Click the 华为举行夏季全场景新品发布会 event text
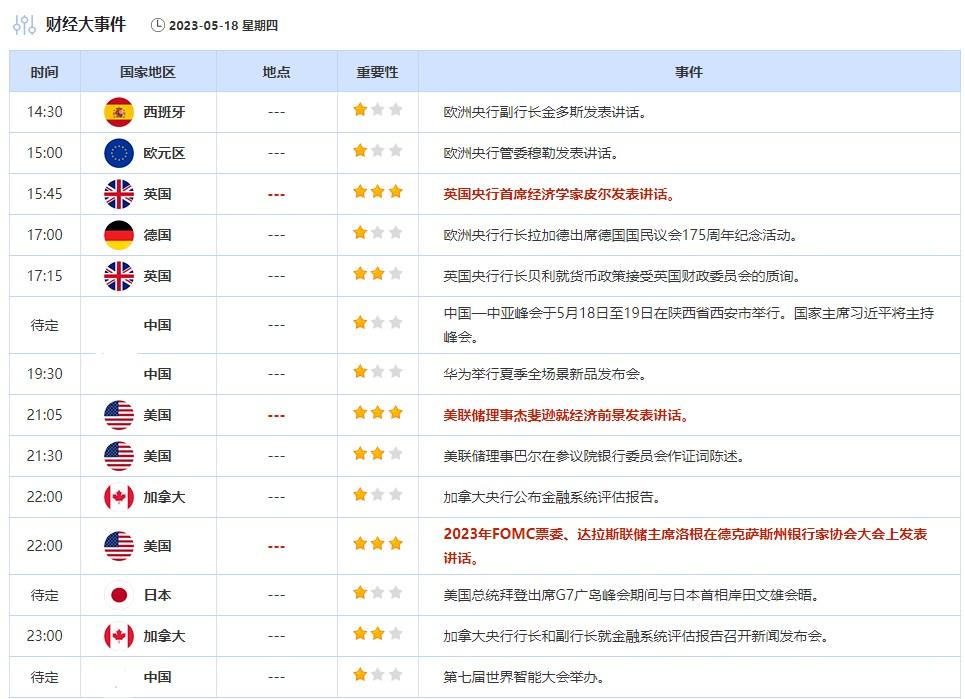This screenshot has height=699, width=965. (545, 374)
